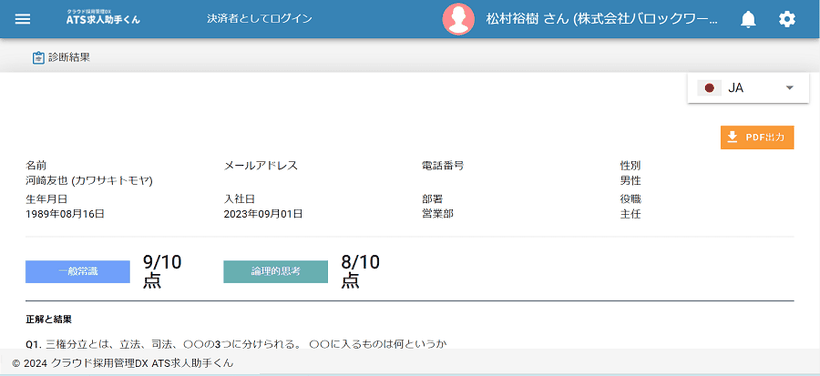Click birth date 1989年08月16日
820x376 pixels.
[65, 214]
